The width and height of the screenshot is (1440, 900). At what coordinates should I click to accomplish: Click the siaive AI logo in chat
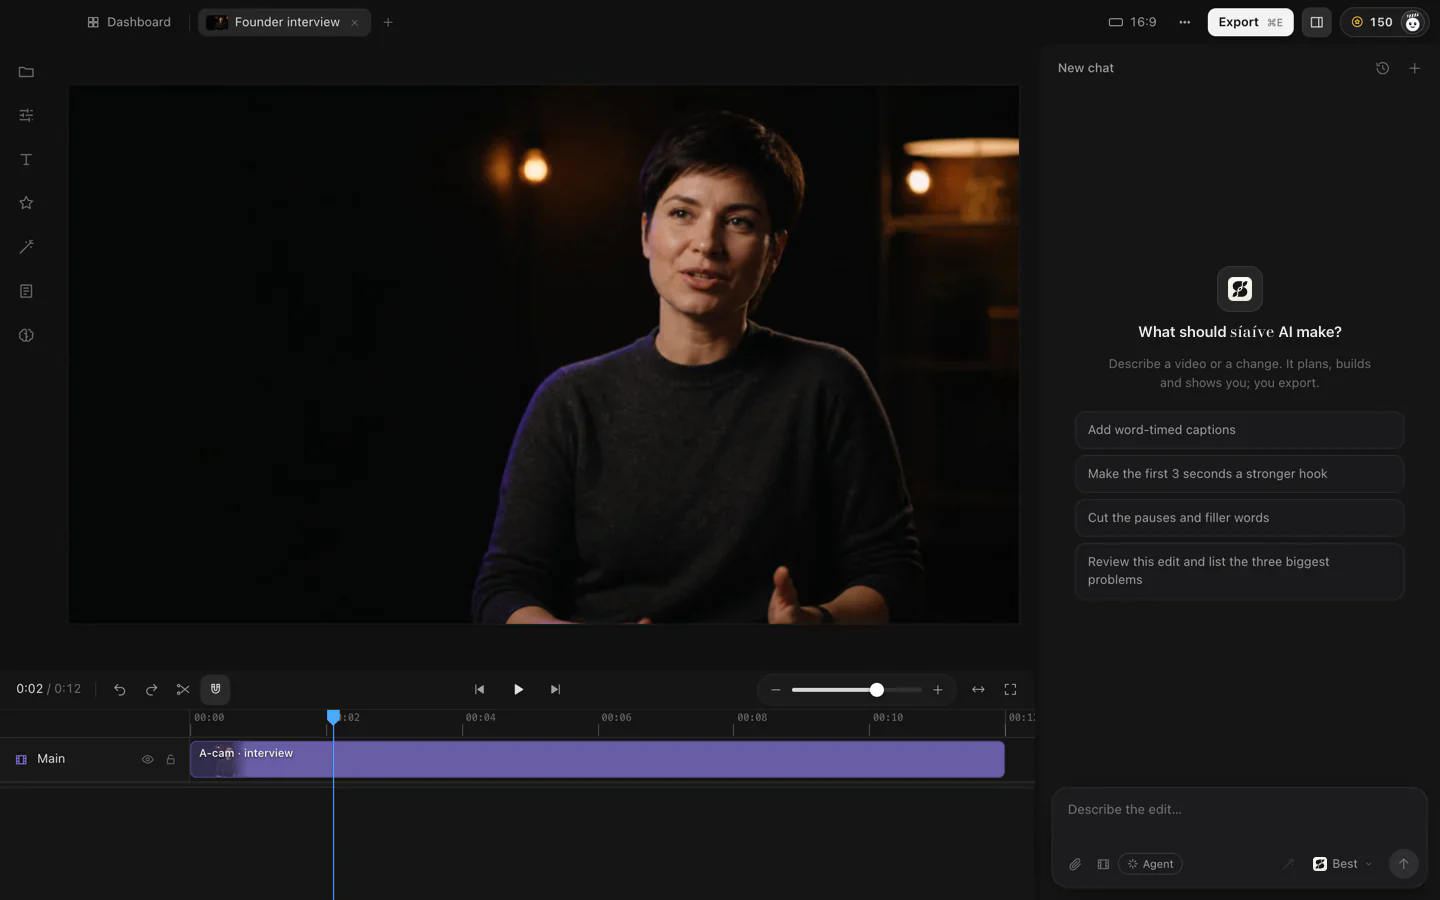(1239, 289)
